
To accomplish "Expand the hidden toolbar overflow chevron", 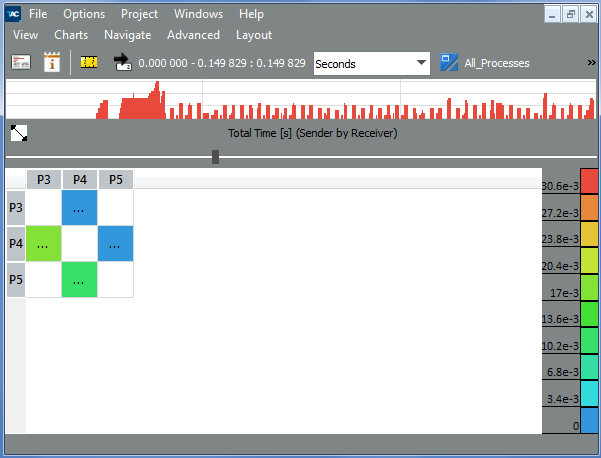I will tap(591, 62).
